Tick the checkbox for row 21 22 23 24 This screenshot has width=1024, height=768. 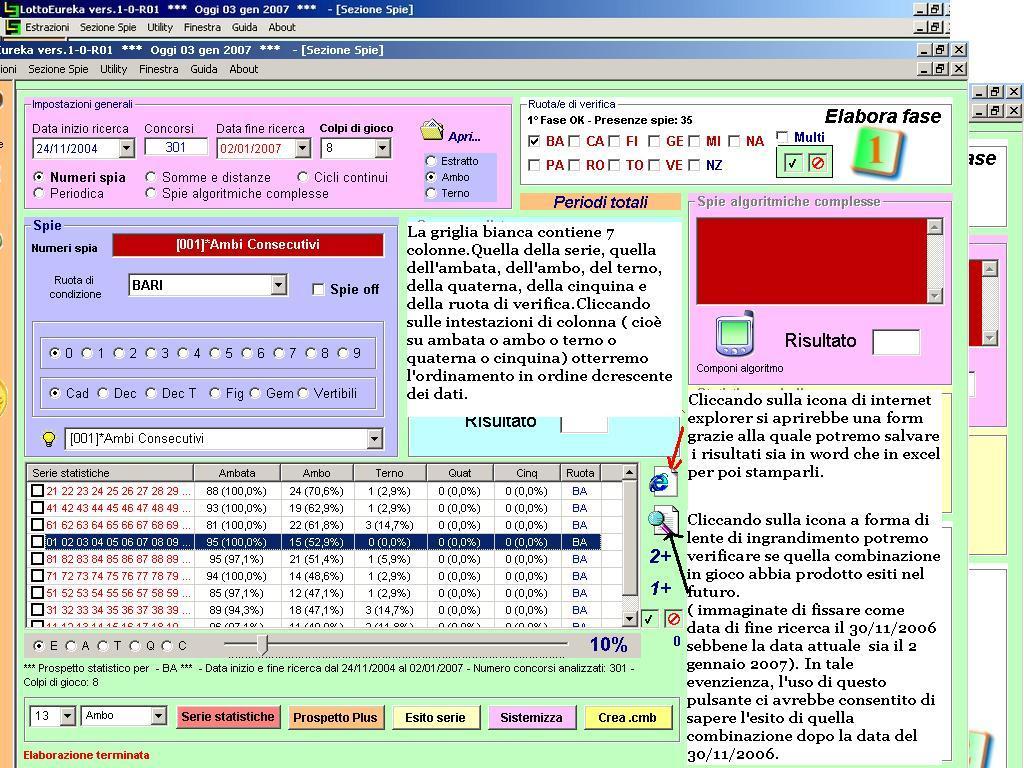(37, 490)
